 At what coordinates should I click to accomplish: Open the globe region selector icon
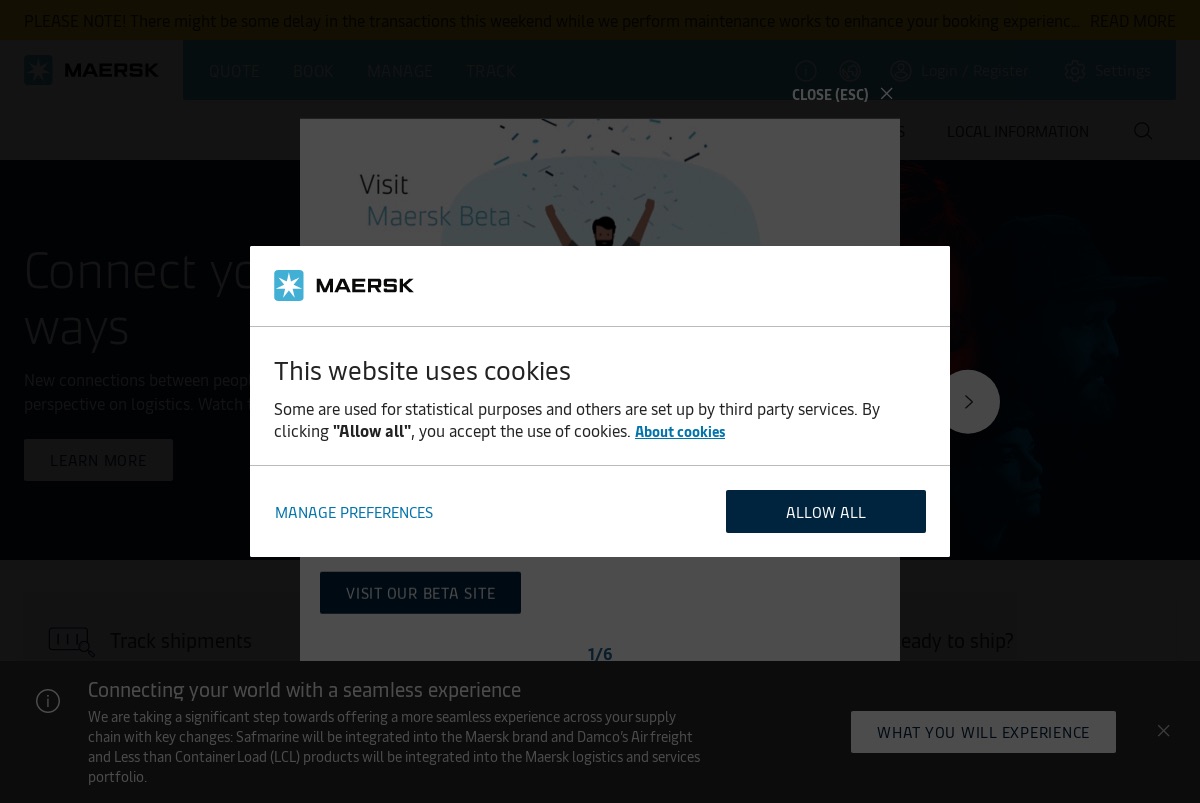pos(851,70)
